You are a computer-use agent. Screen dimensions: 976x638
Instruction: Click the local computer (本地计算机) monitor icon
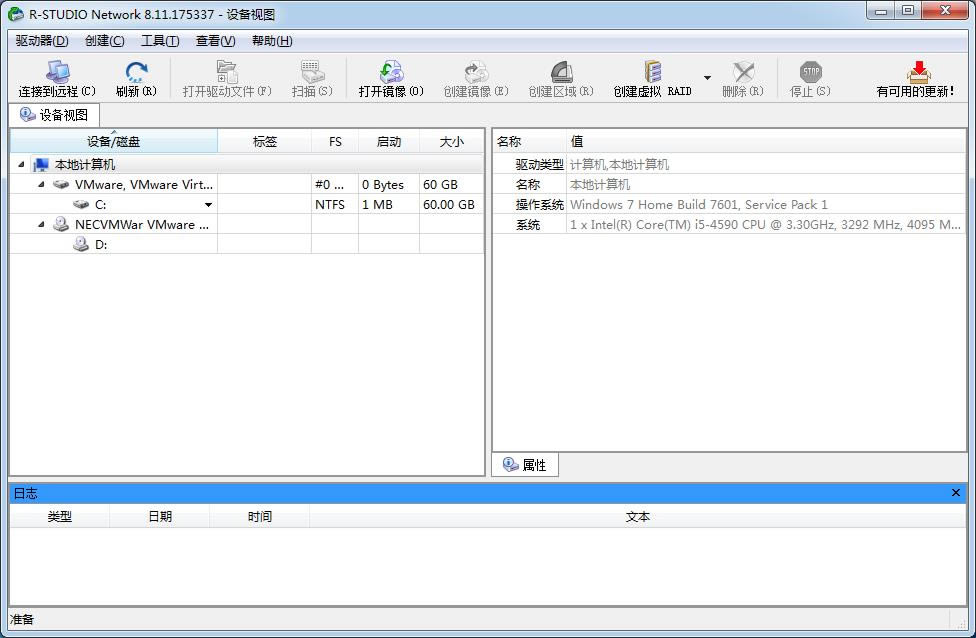click(40, 164)
